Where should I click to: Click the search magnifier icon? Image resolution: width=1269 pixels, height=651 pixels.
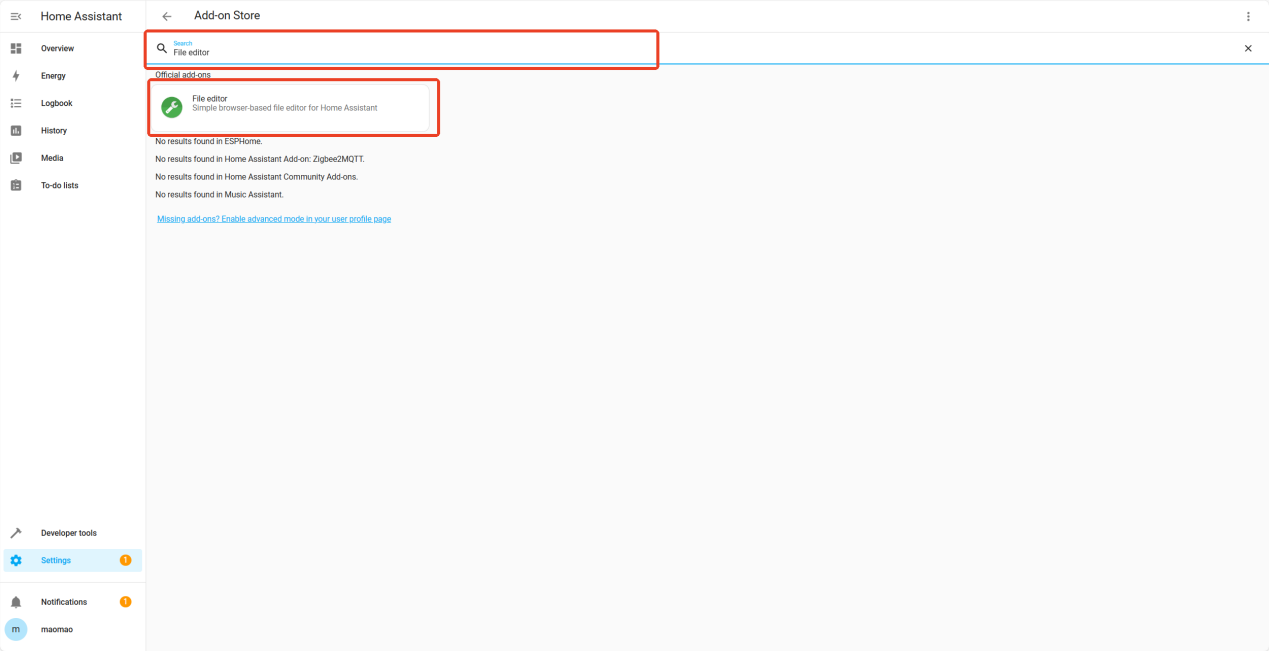pyautogui.click(x=162, y=48)
